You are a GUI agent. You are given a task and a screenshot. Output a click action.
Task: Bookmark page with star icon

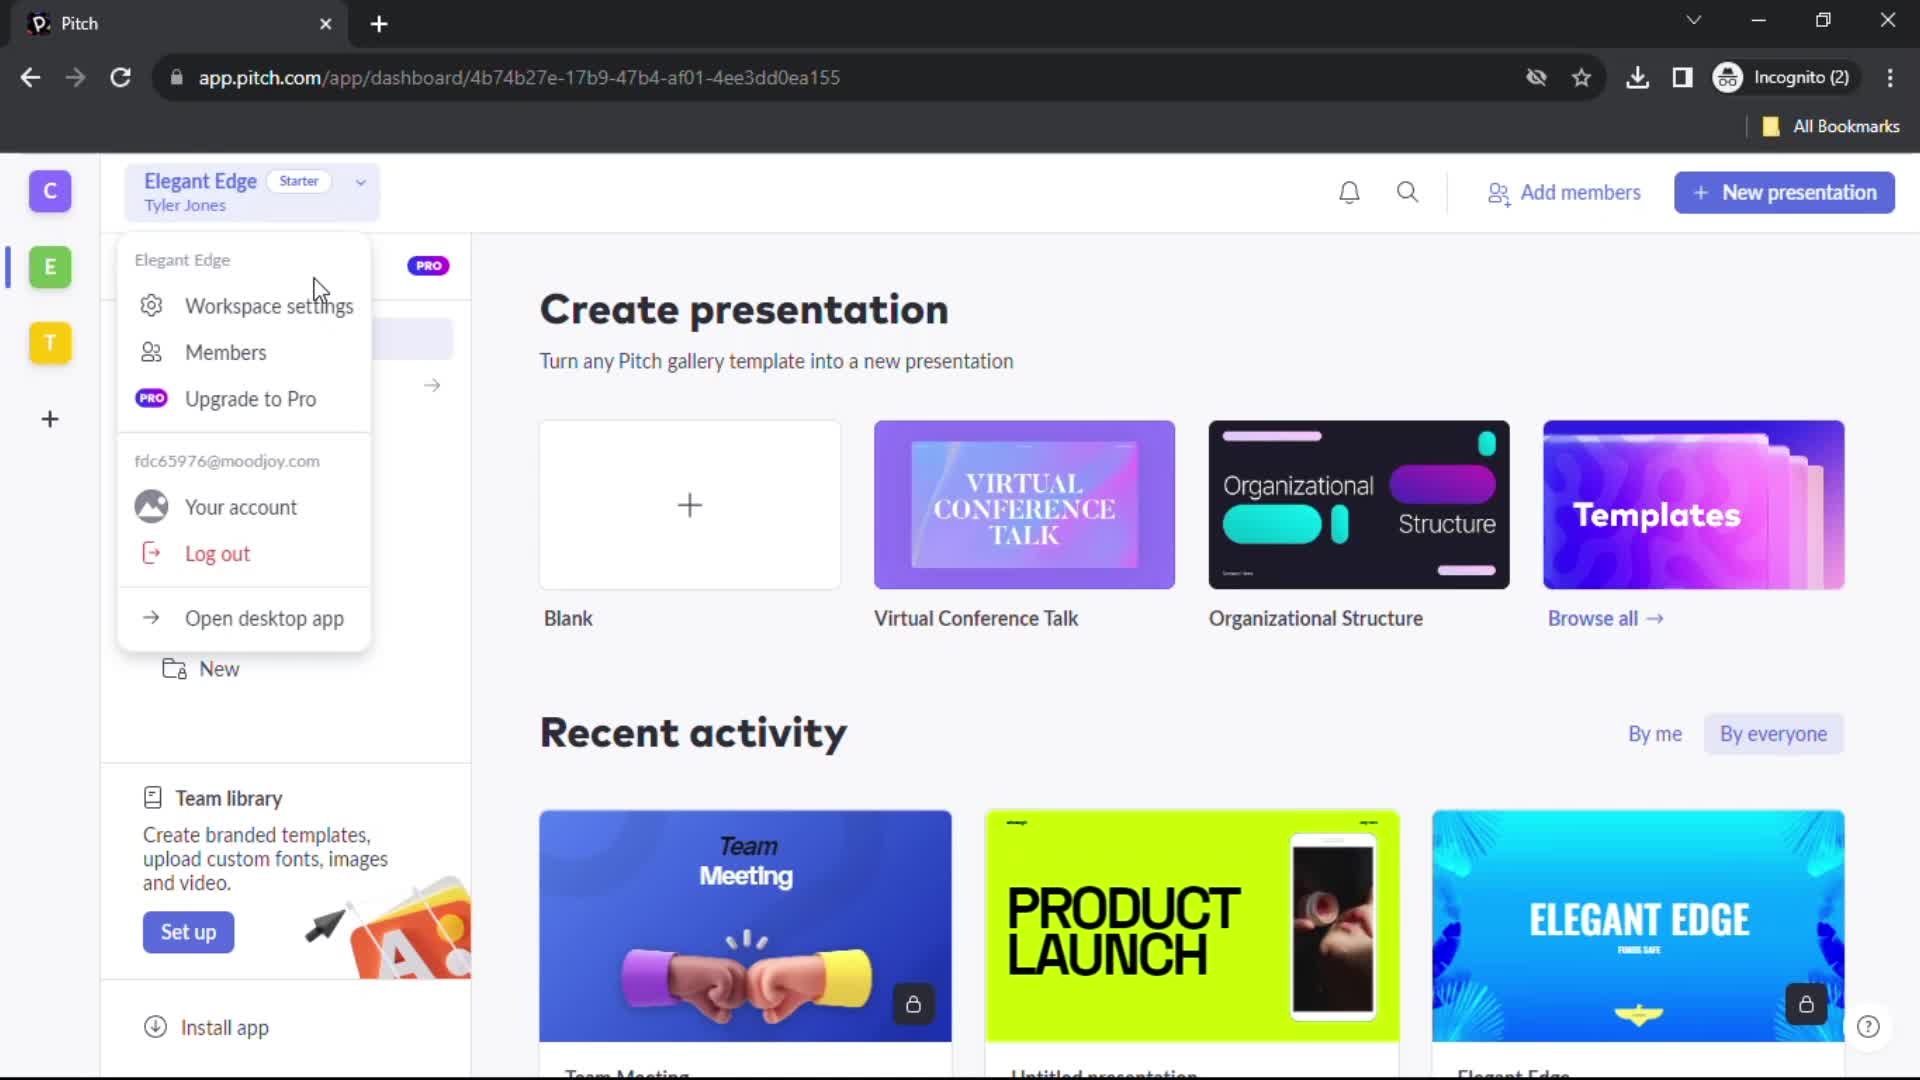coord(1581,77)
